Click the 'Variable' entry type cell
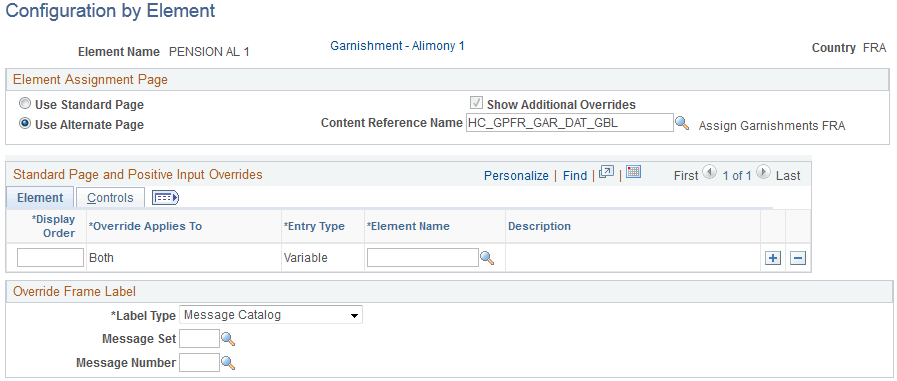This screenshot has width=897, height=381. point(305,258)
